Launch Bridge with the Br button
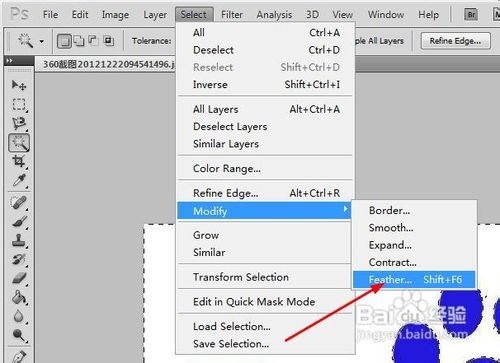Screen dimensions: 500x363 pos(471,15)
